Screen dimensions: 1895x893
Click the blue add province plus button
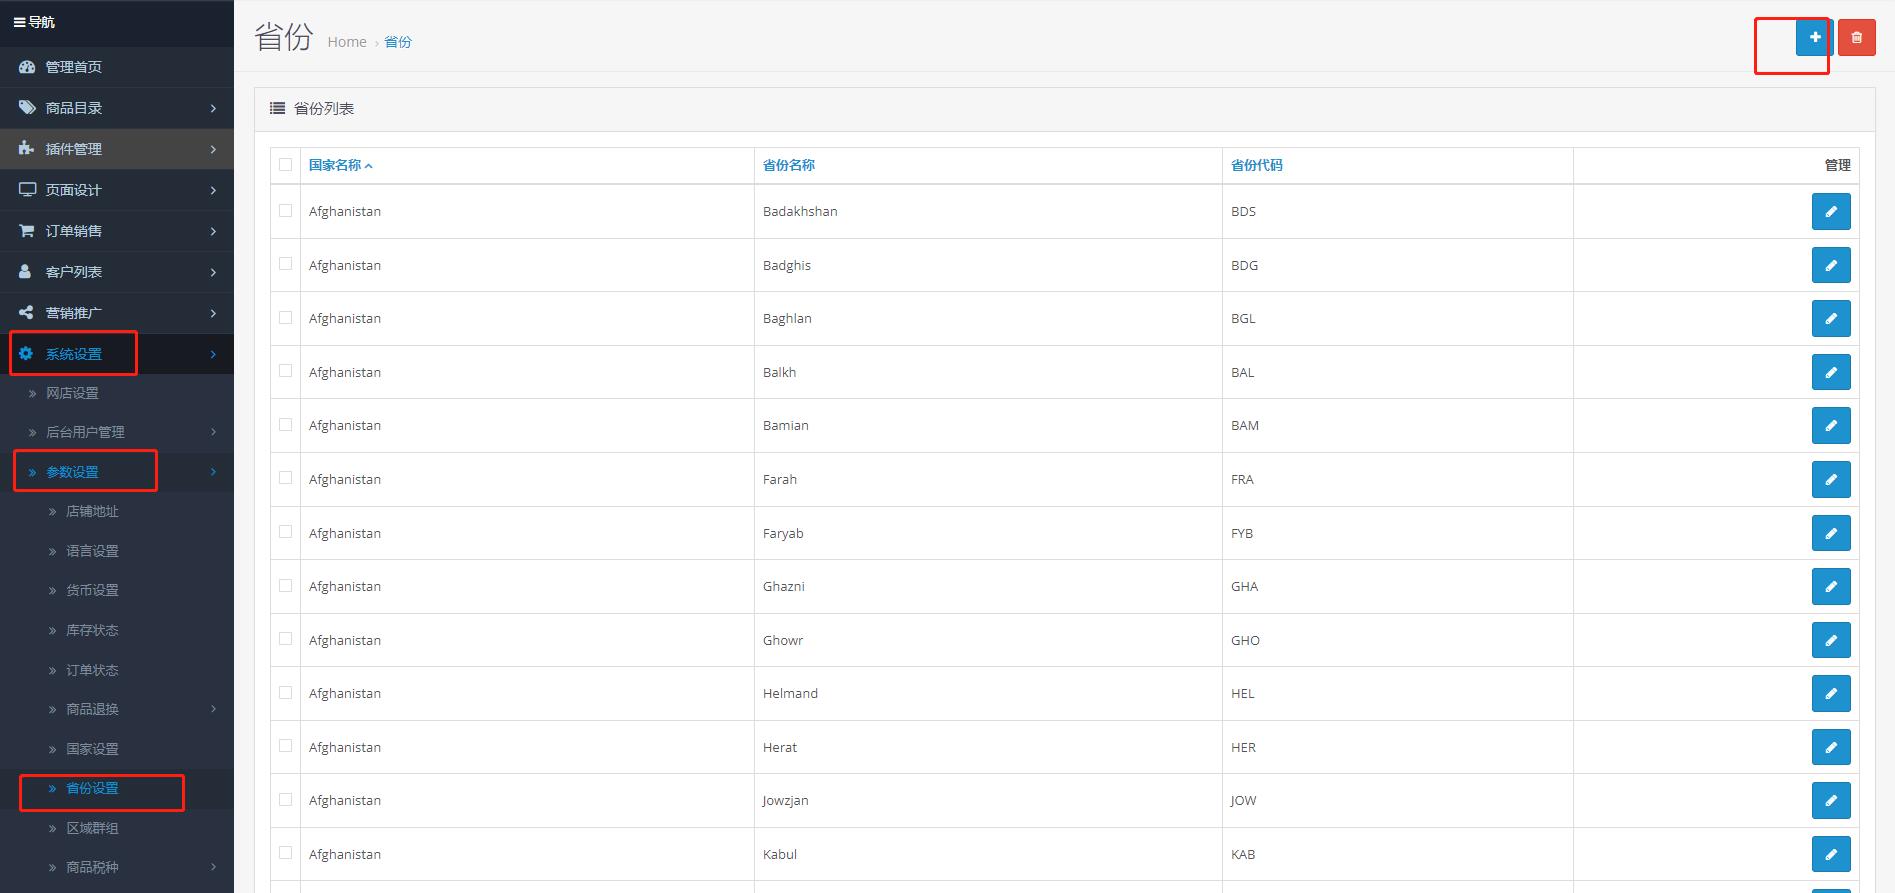[1814, 37]
